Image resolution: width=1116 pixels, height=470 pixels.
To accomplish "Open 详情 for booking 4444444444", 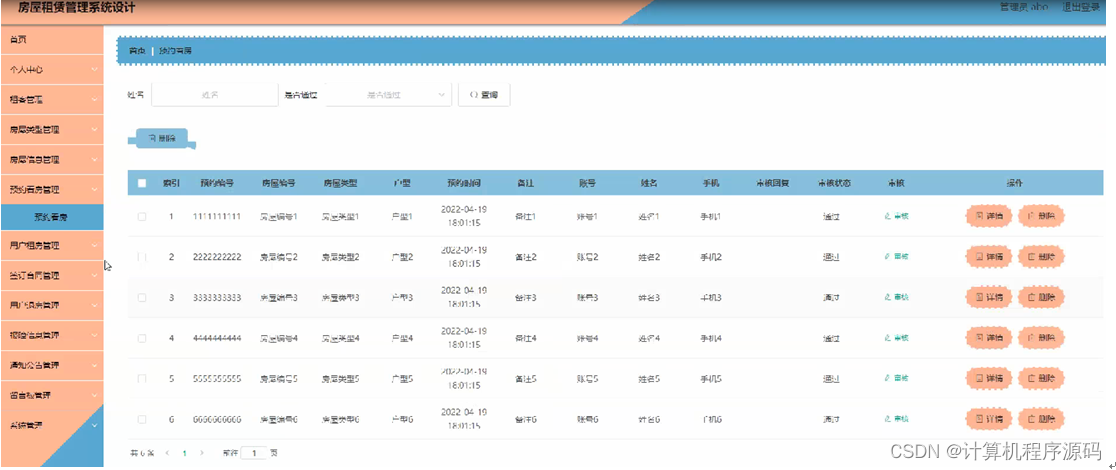I will click(989, 338).
